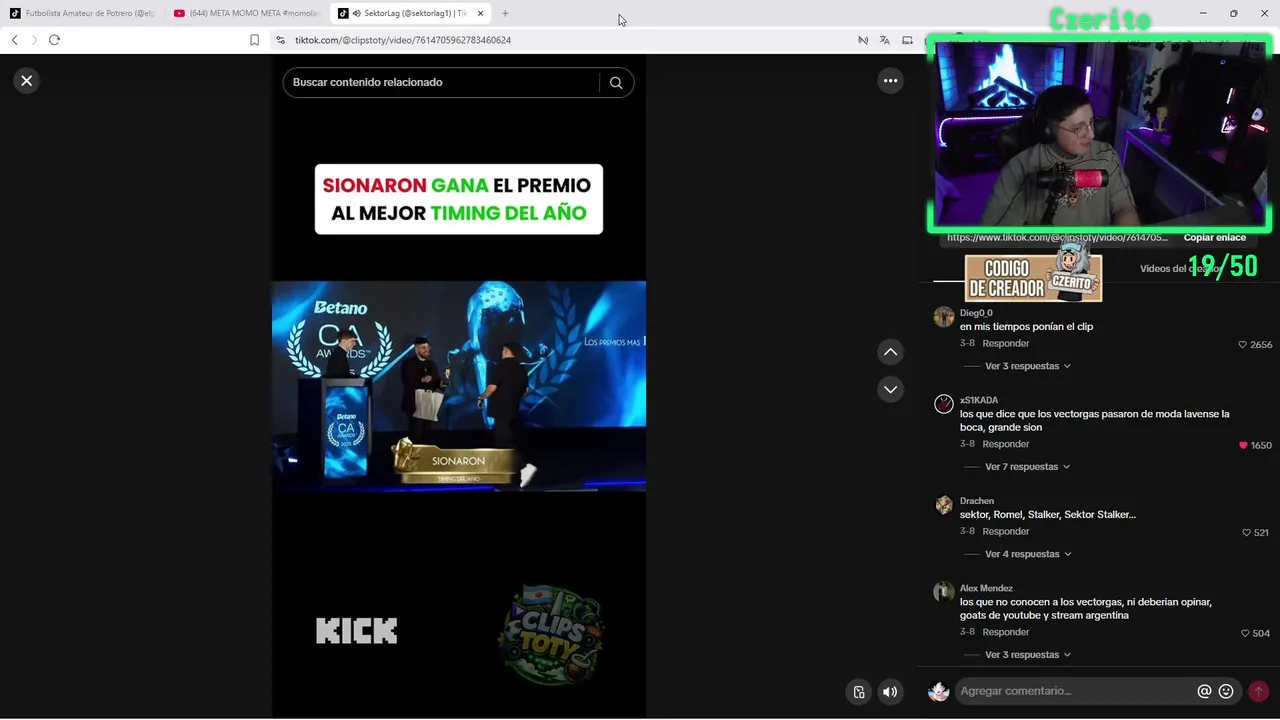Screen dimensions: 1280x720
Task: Click username 'Alex Mendez'
Action: pos(986,588)
